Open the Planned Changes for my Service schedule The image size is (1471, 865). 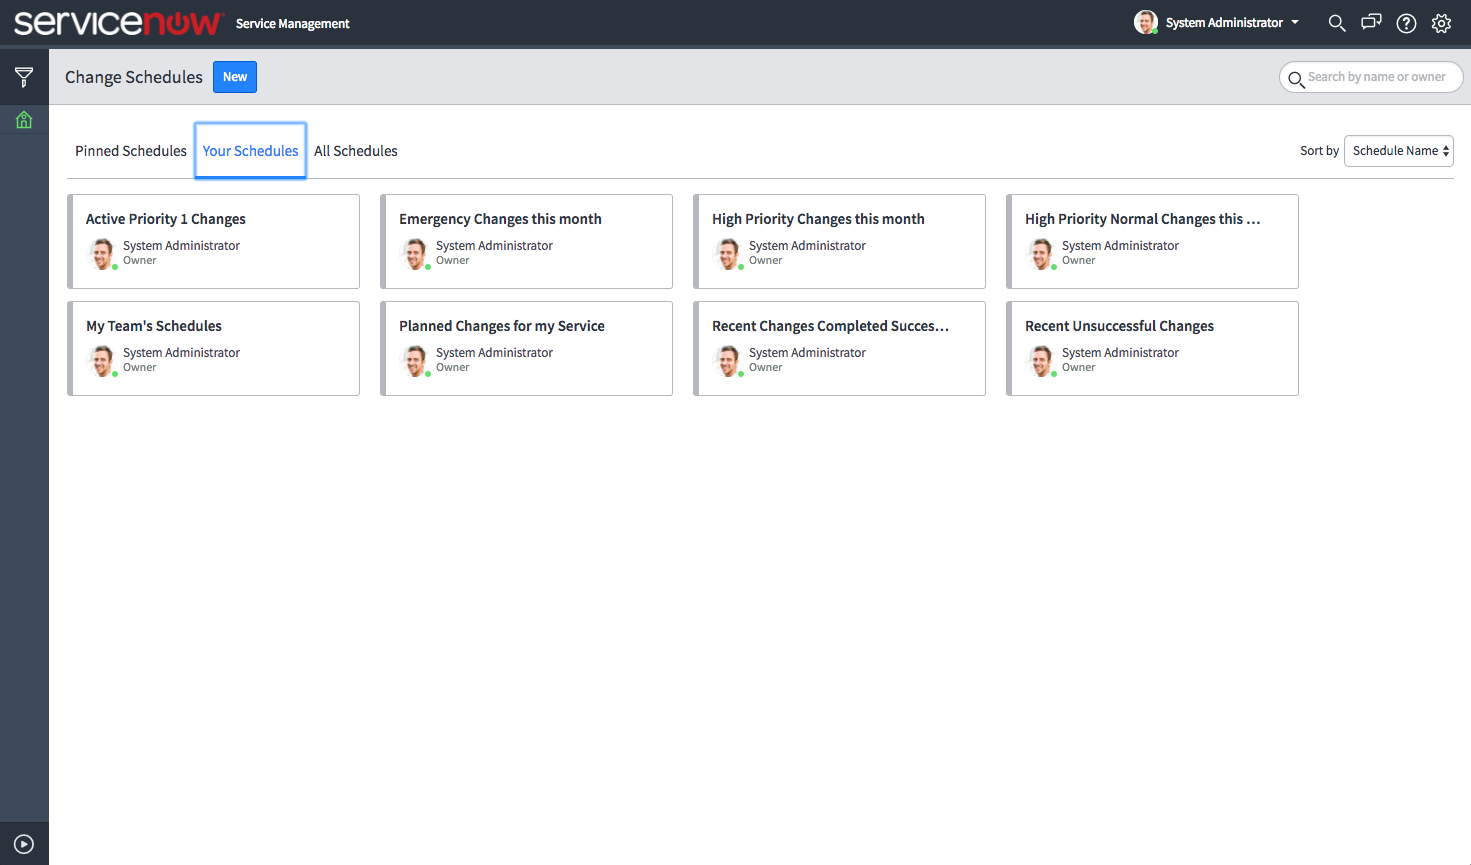coord(526,348)
